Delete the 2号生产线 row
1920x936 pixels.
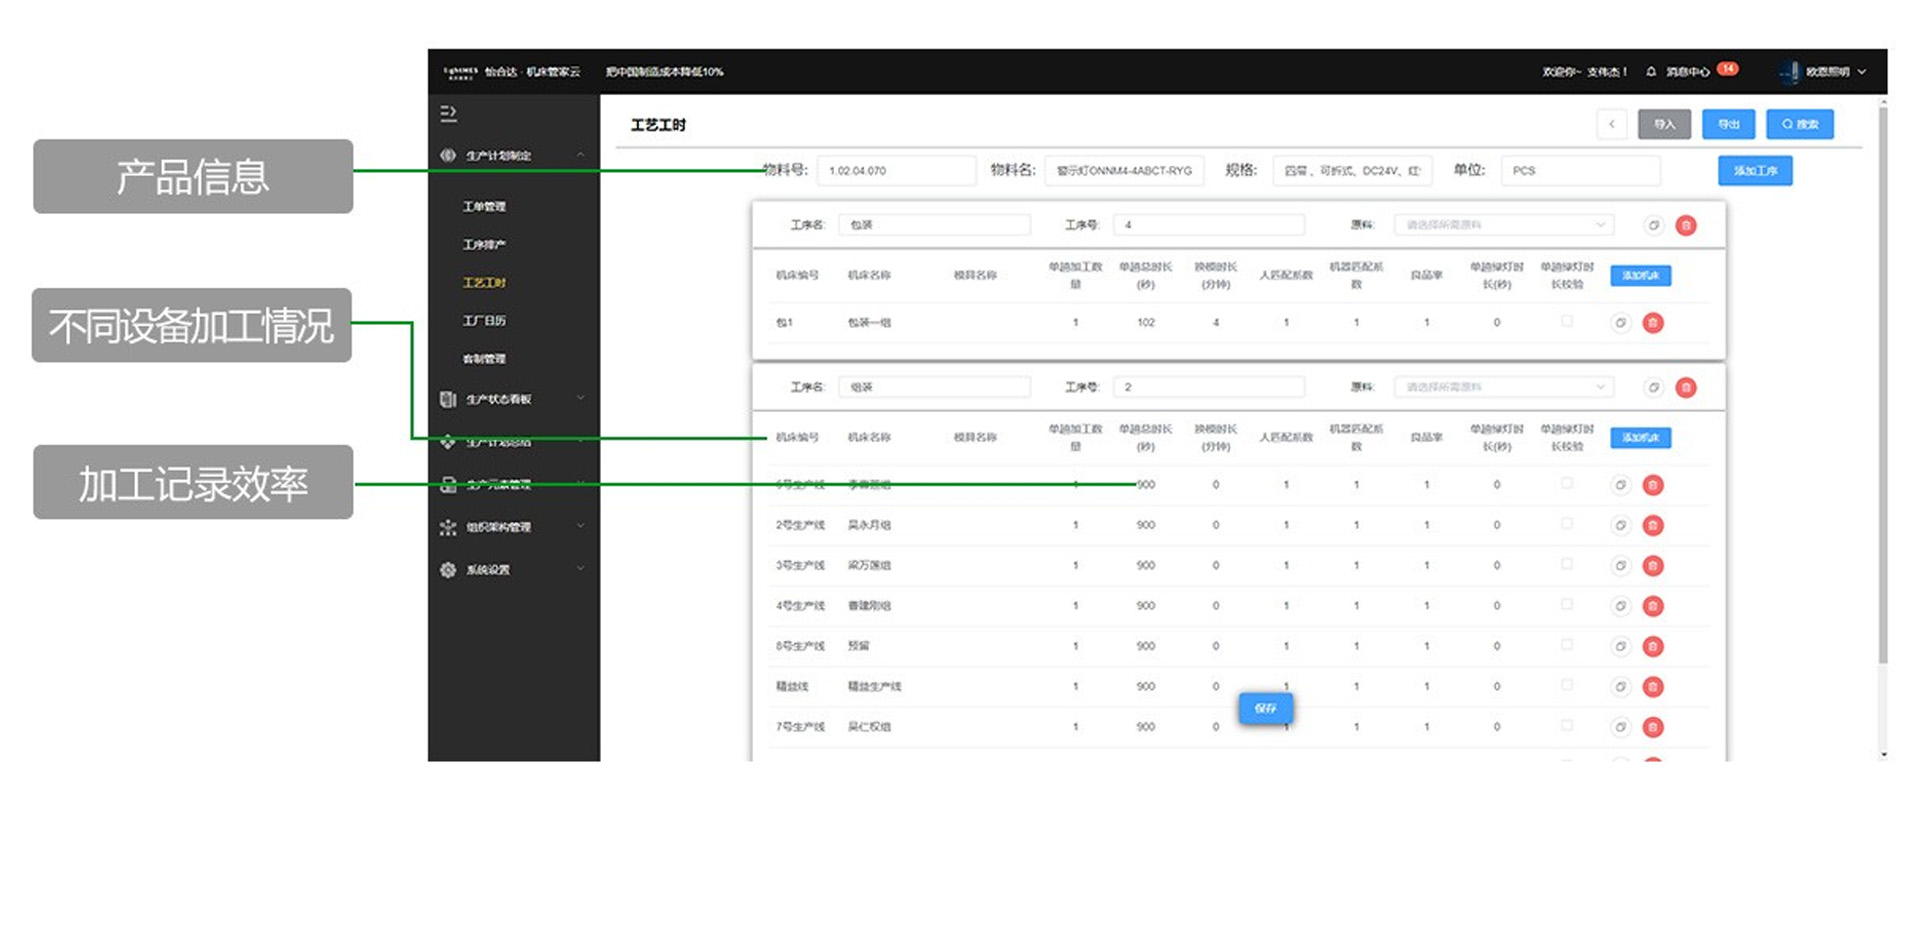click(1653, 526)
